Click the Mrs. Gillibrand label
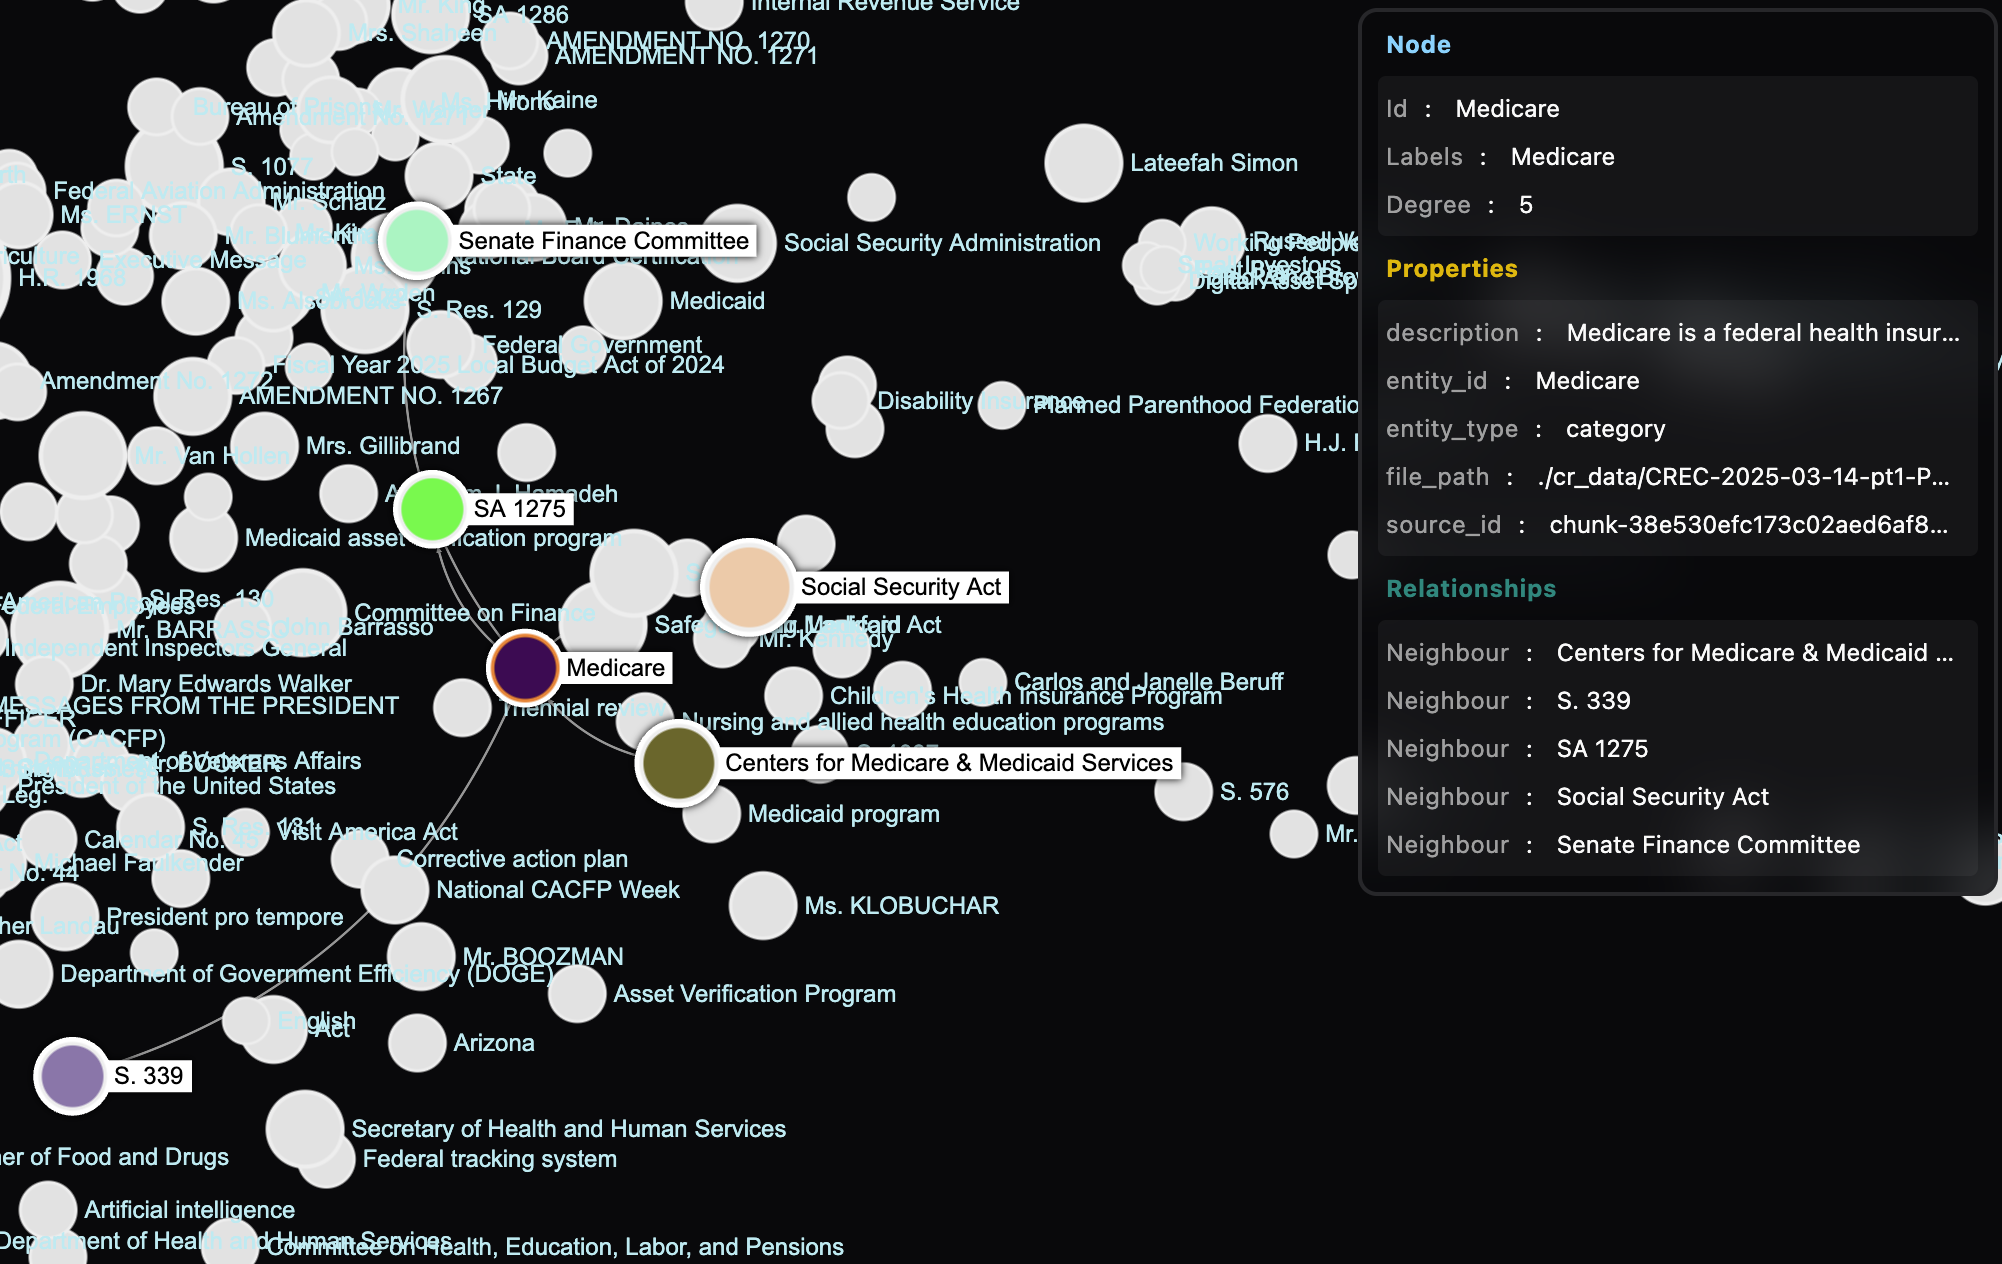This screenshot has width=2002, height=1264. [x=383, y=446]
